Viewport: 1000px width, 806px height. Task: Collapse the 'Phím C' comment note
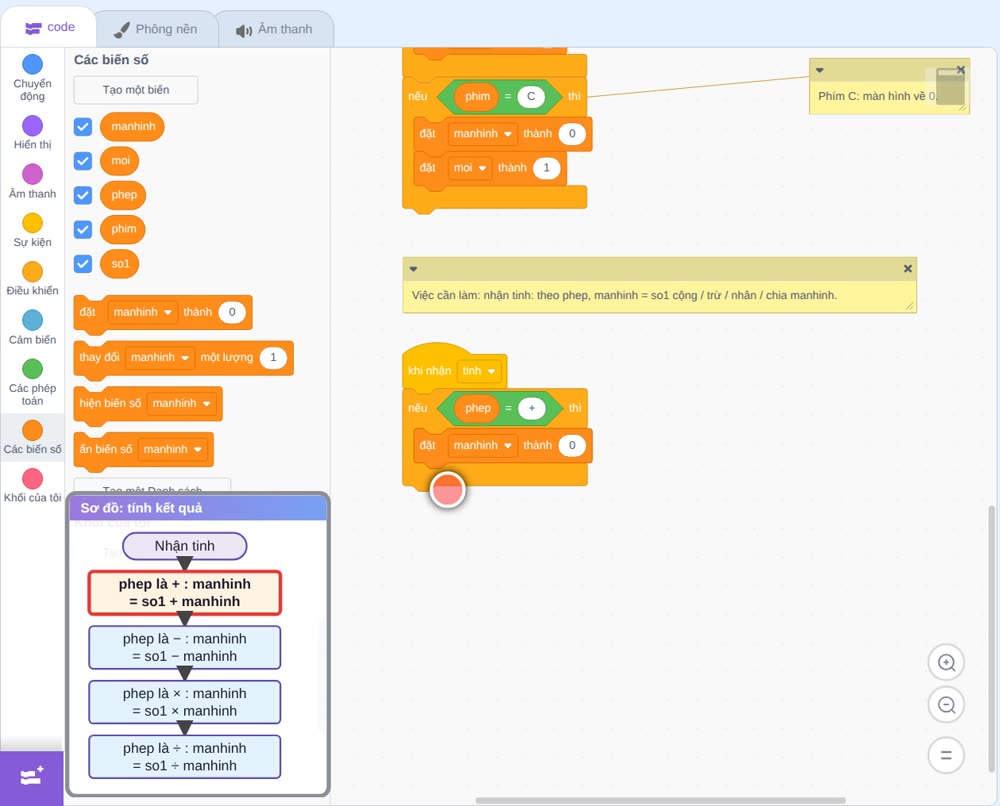click(x=820, y=70)
